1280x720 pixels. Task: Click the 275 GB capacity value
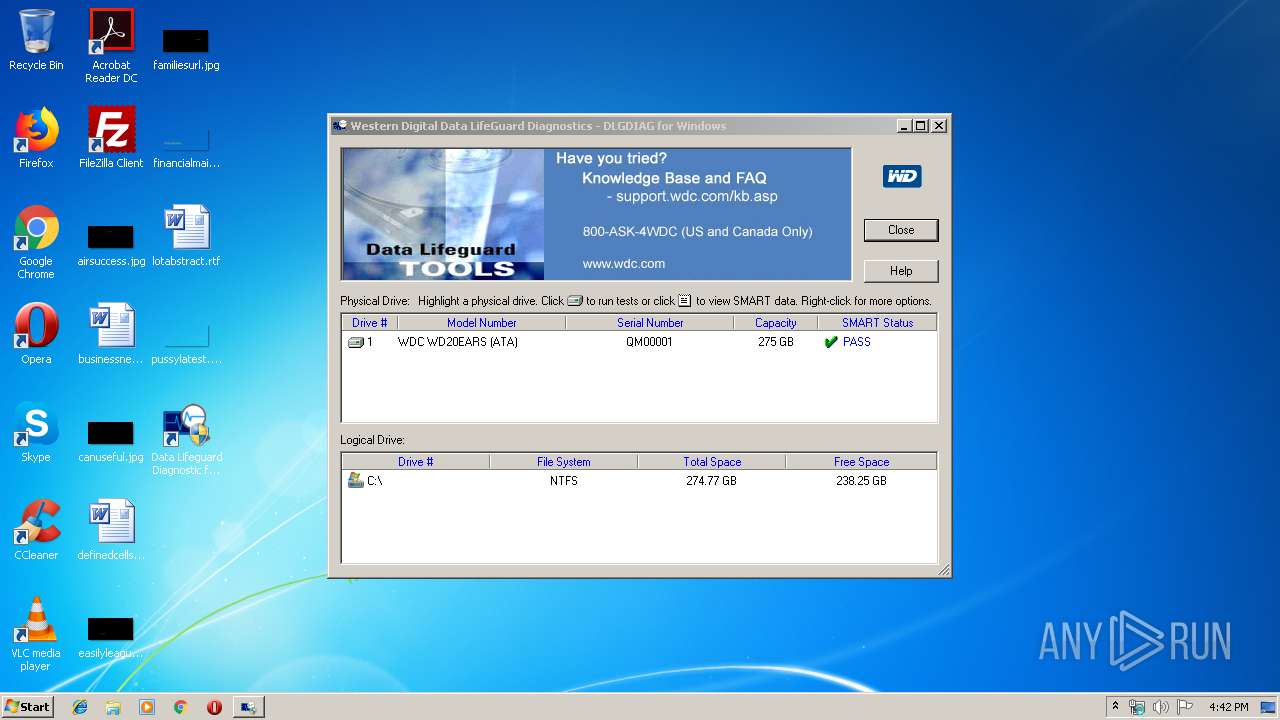(x=776, y=342)
